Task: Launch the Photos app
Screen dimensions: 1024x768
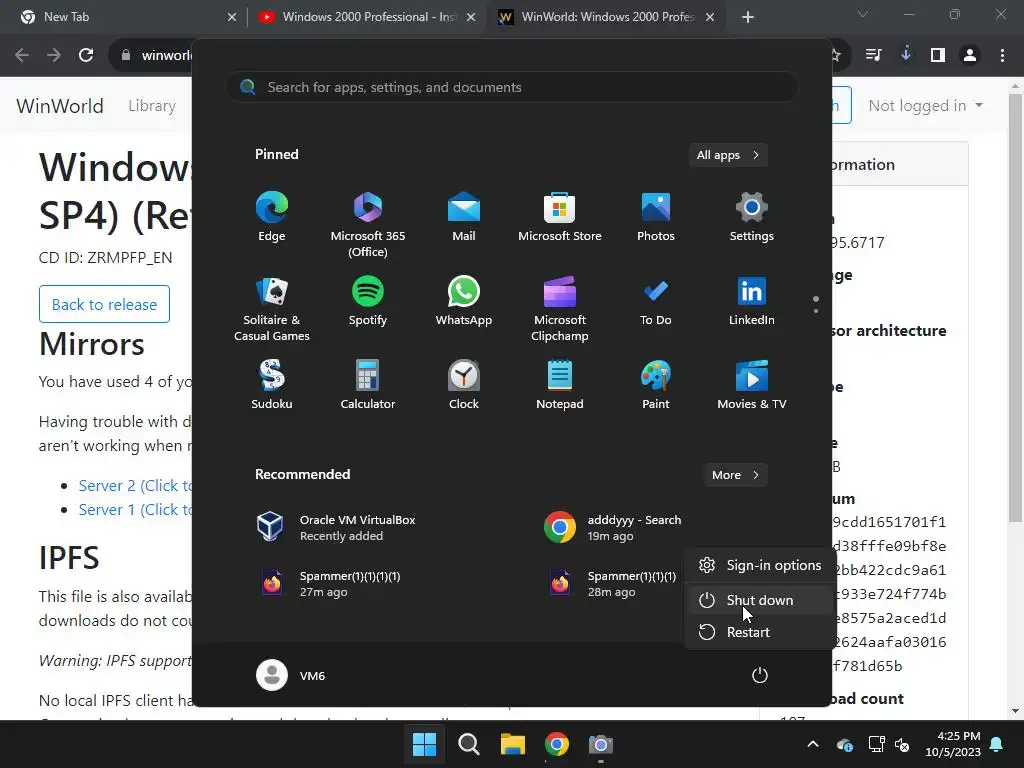Action: pos(656,217)
